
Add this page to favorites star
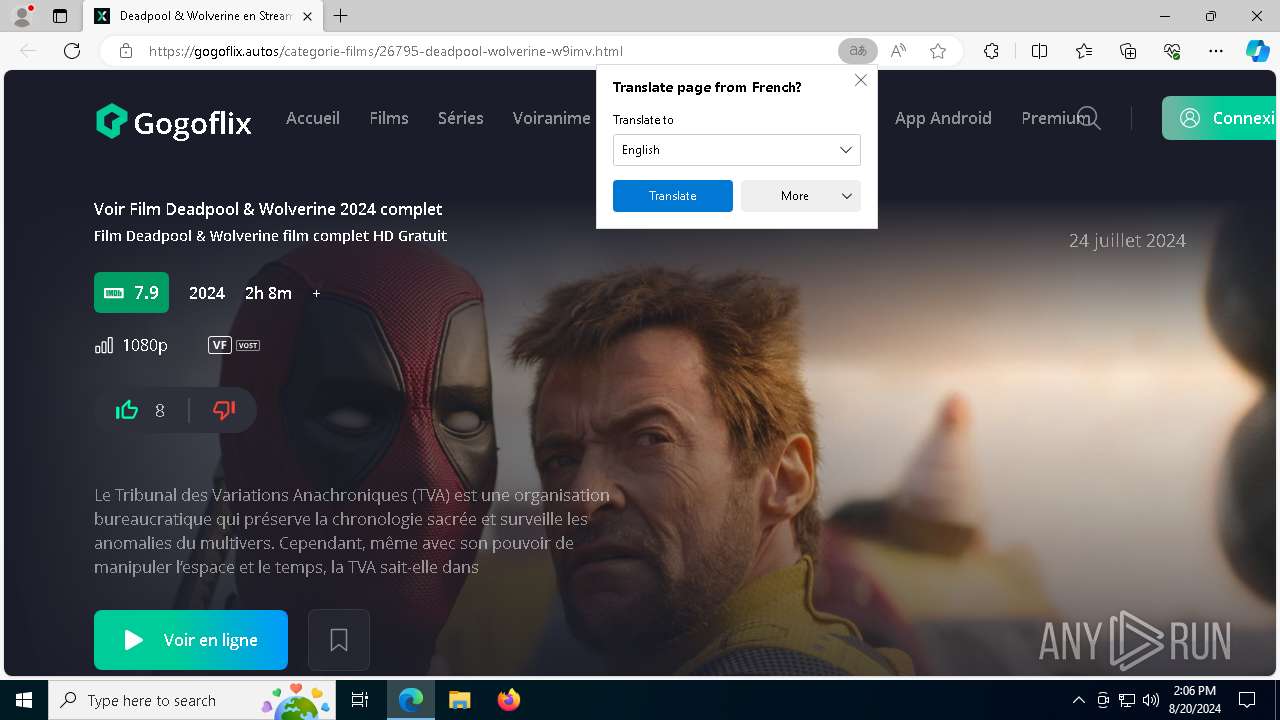(938, 51)
